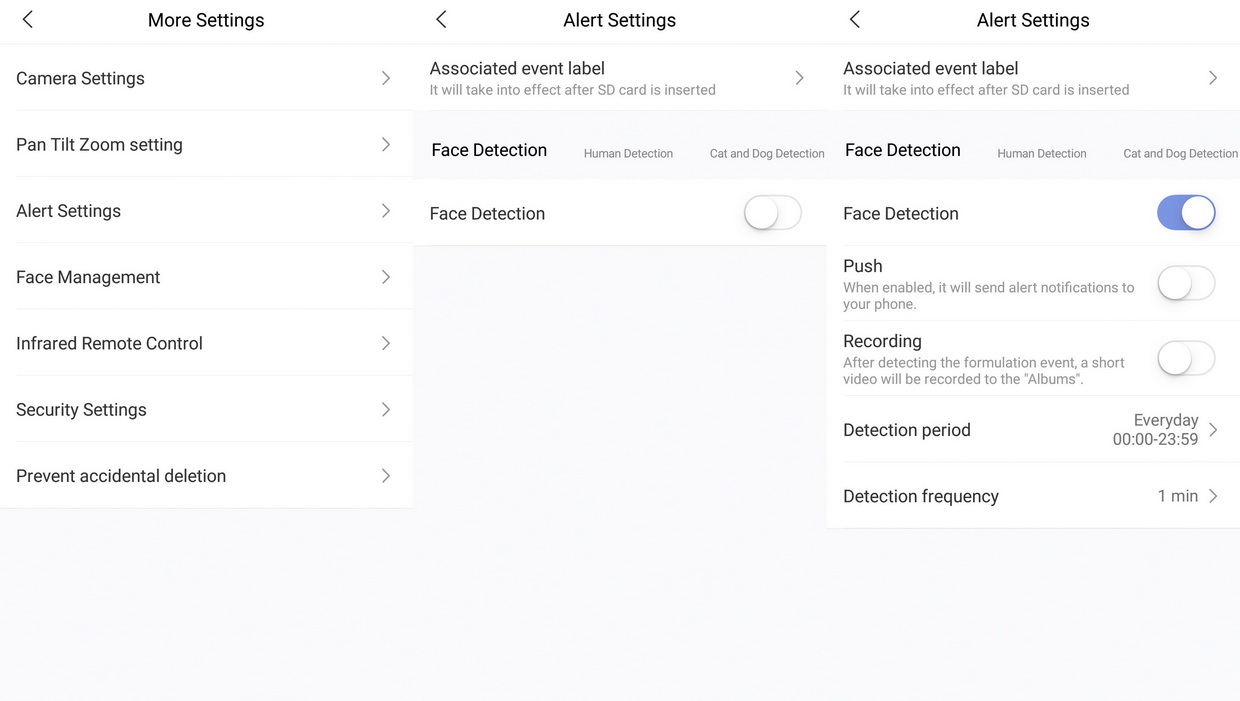Turn off the enabled Face Detection toggle
The image size is (1240, 701).
[x=1185, y=213]
